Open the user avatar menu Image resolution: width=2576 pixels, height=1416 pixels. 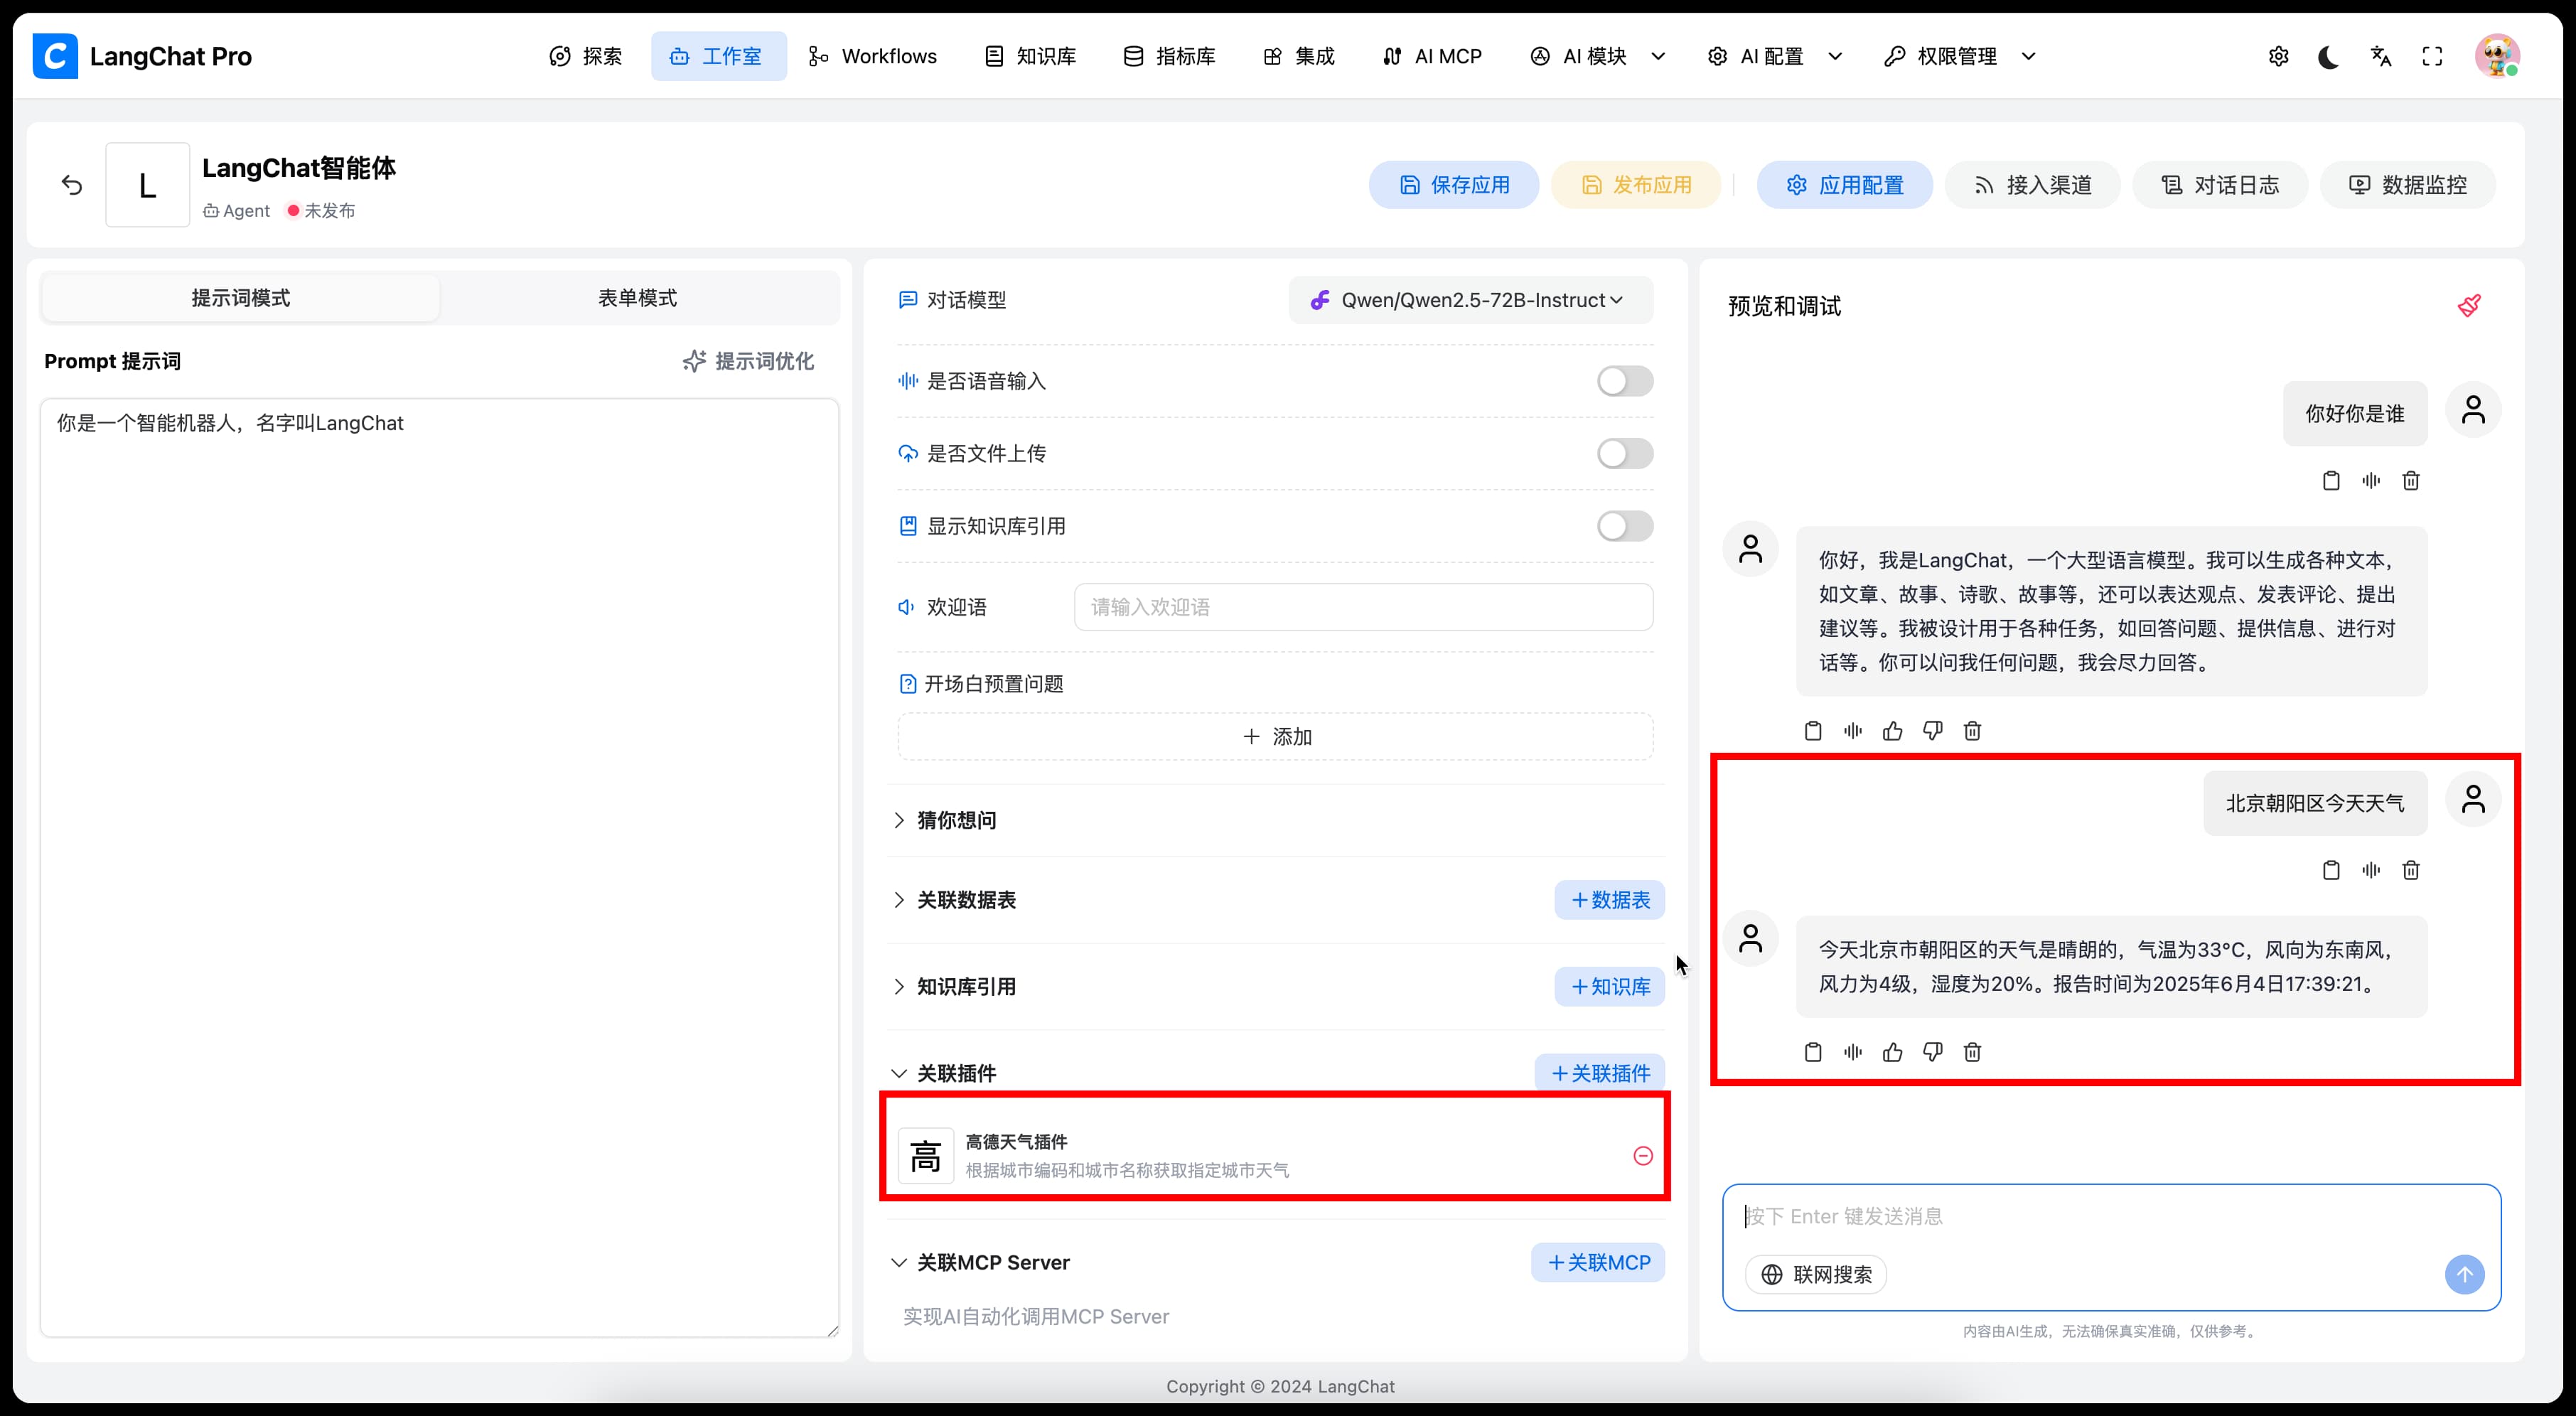[2497, 56]
